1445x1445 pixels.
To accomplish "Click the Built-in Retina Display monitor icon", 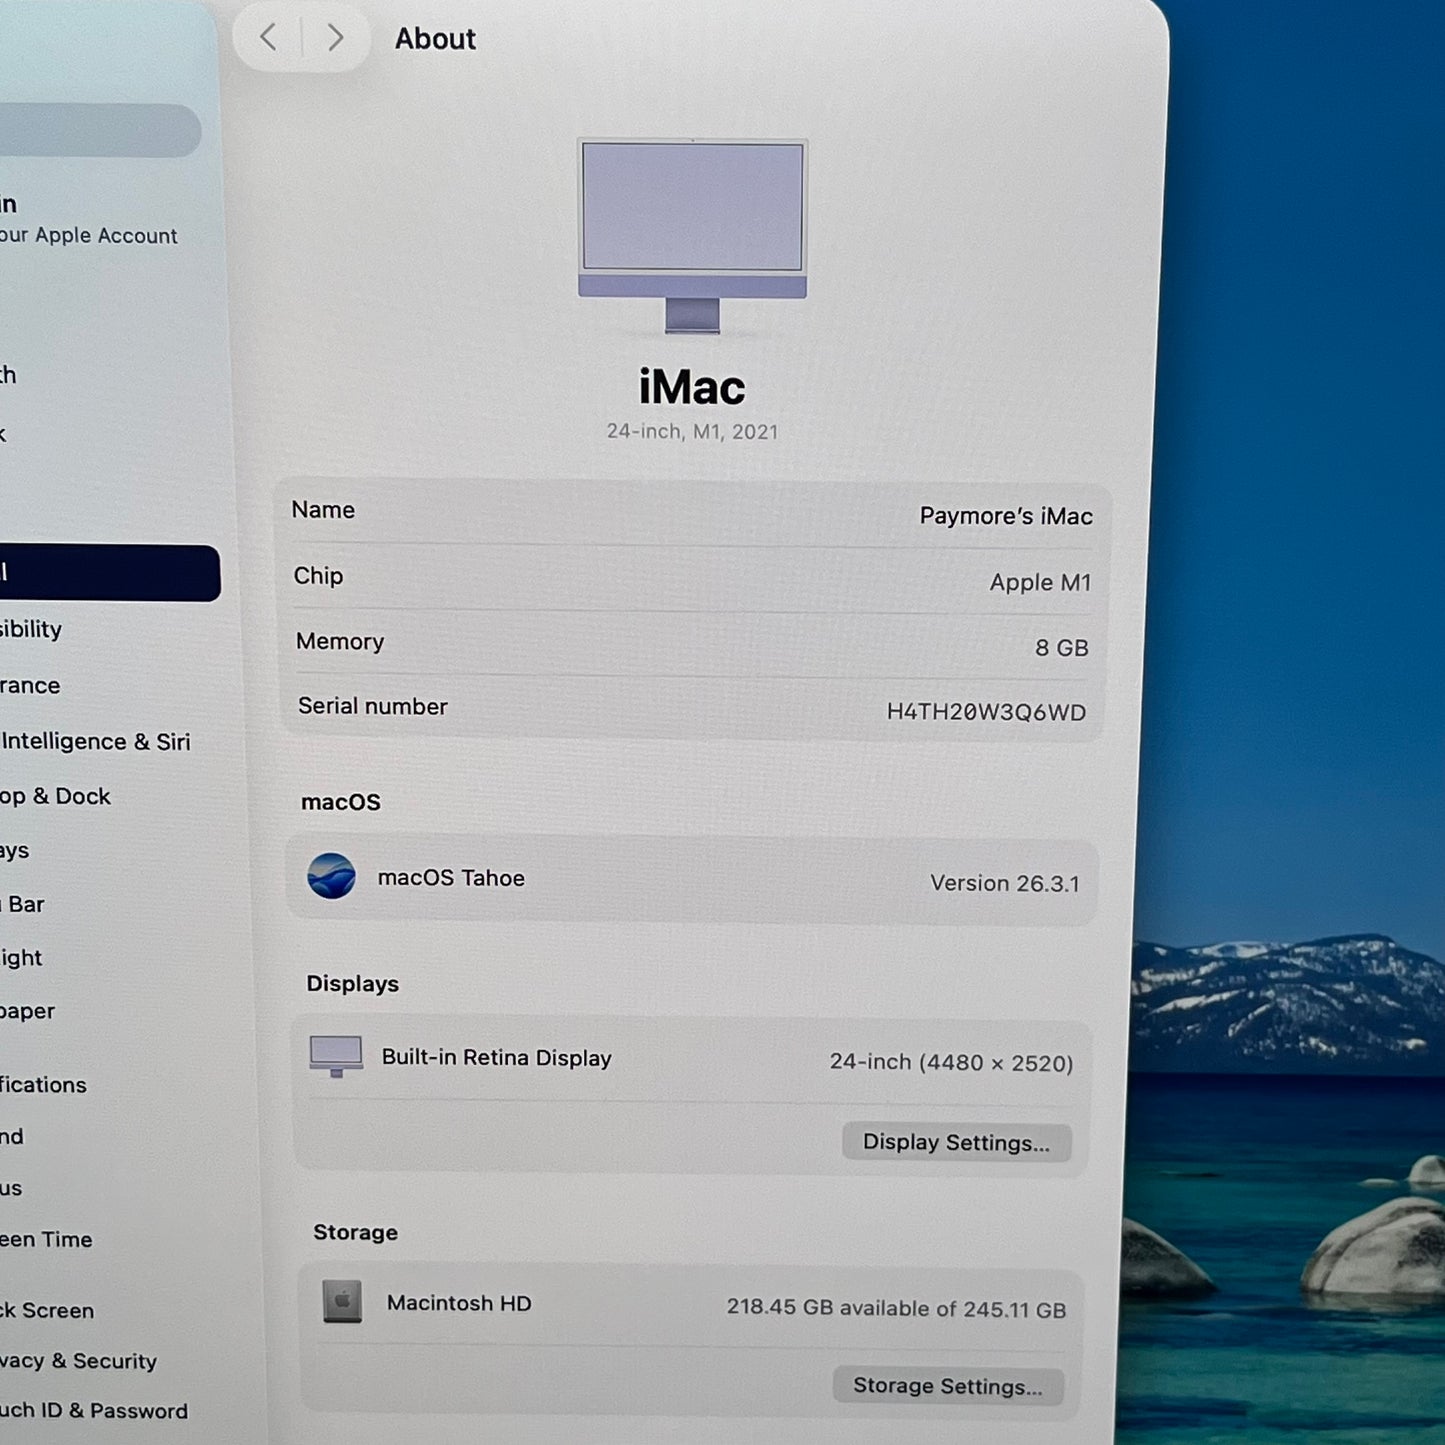I will click(336, 1057).
